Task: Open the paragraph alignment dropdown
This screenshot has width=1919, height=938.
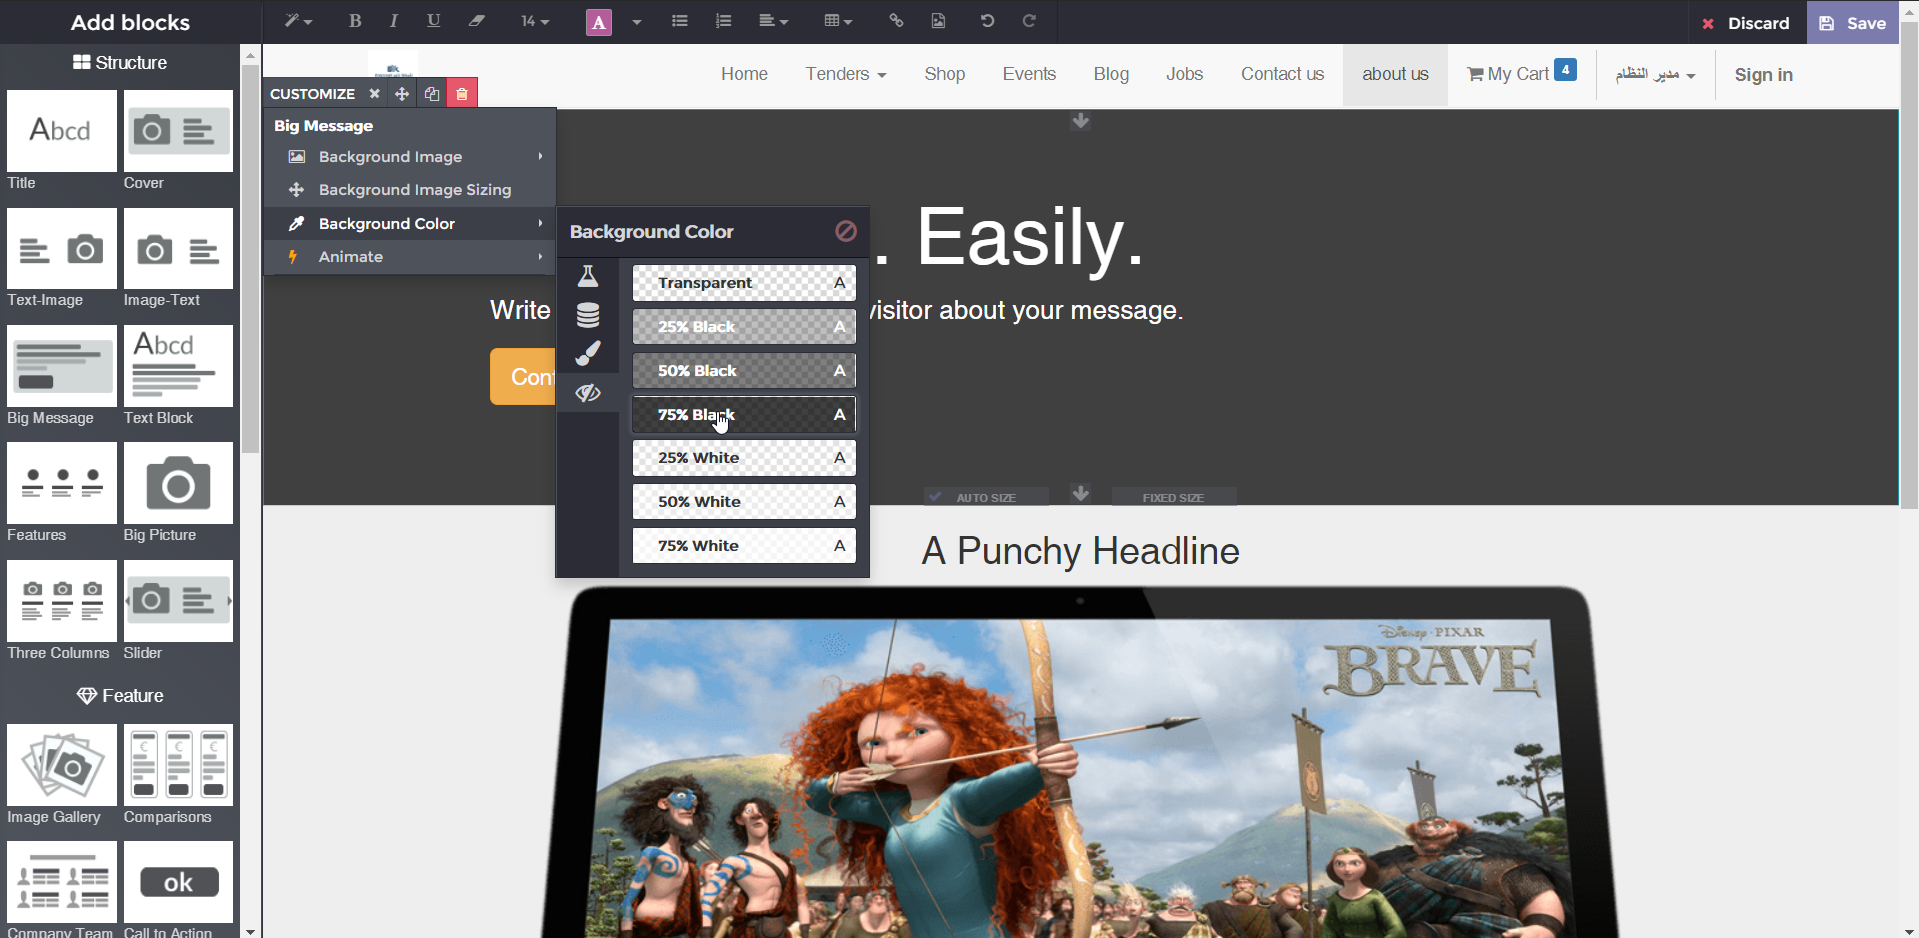Action: [x=773, y=21]
